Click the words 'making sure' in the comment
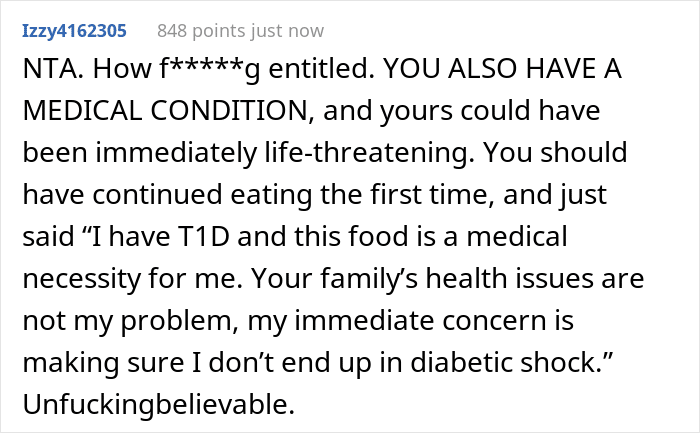 [x=103, y=363]
